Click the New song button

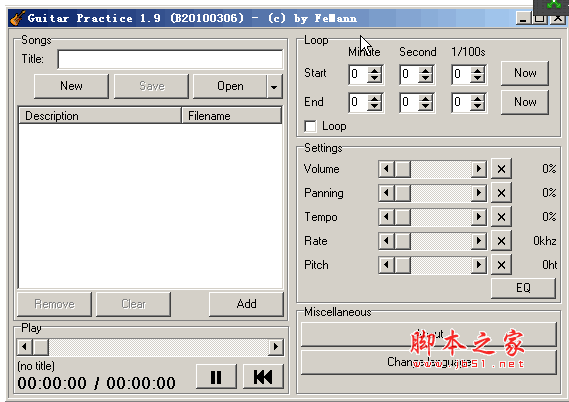[71, 86]
